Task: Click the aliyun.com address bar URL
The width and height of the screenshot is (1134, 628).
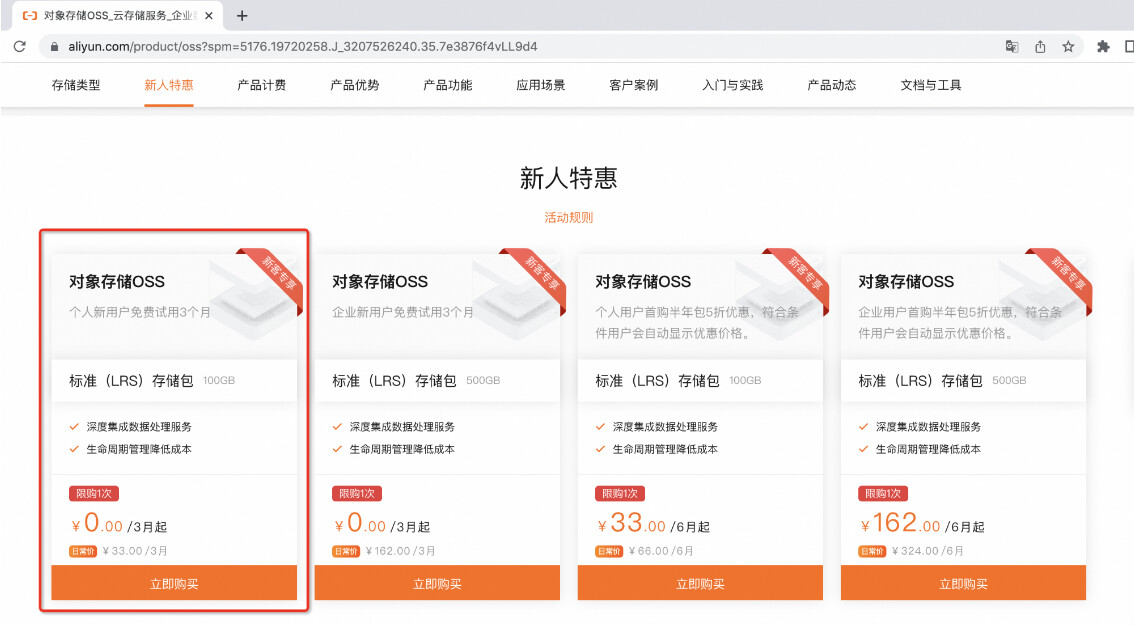Action: (302, 46)
